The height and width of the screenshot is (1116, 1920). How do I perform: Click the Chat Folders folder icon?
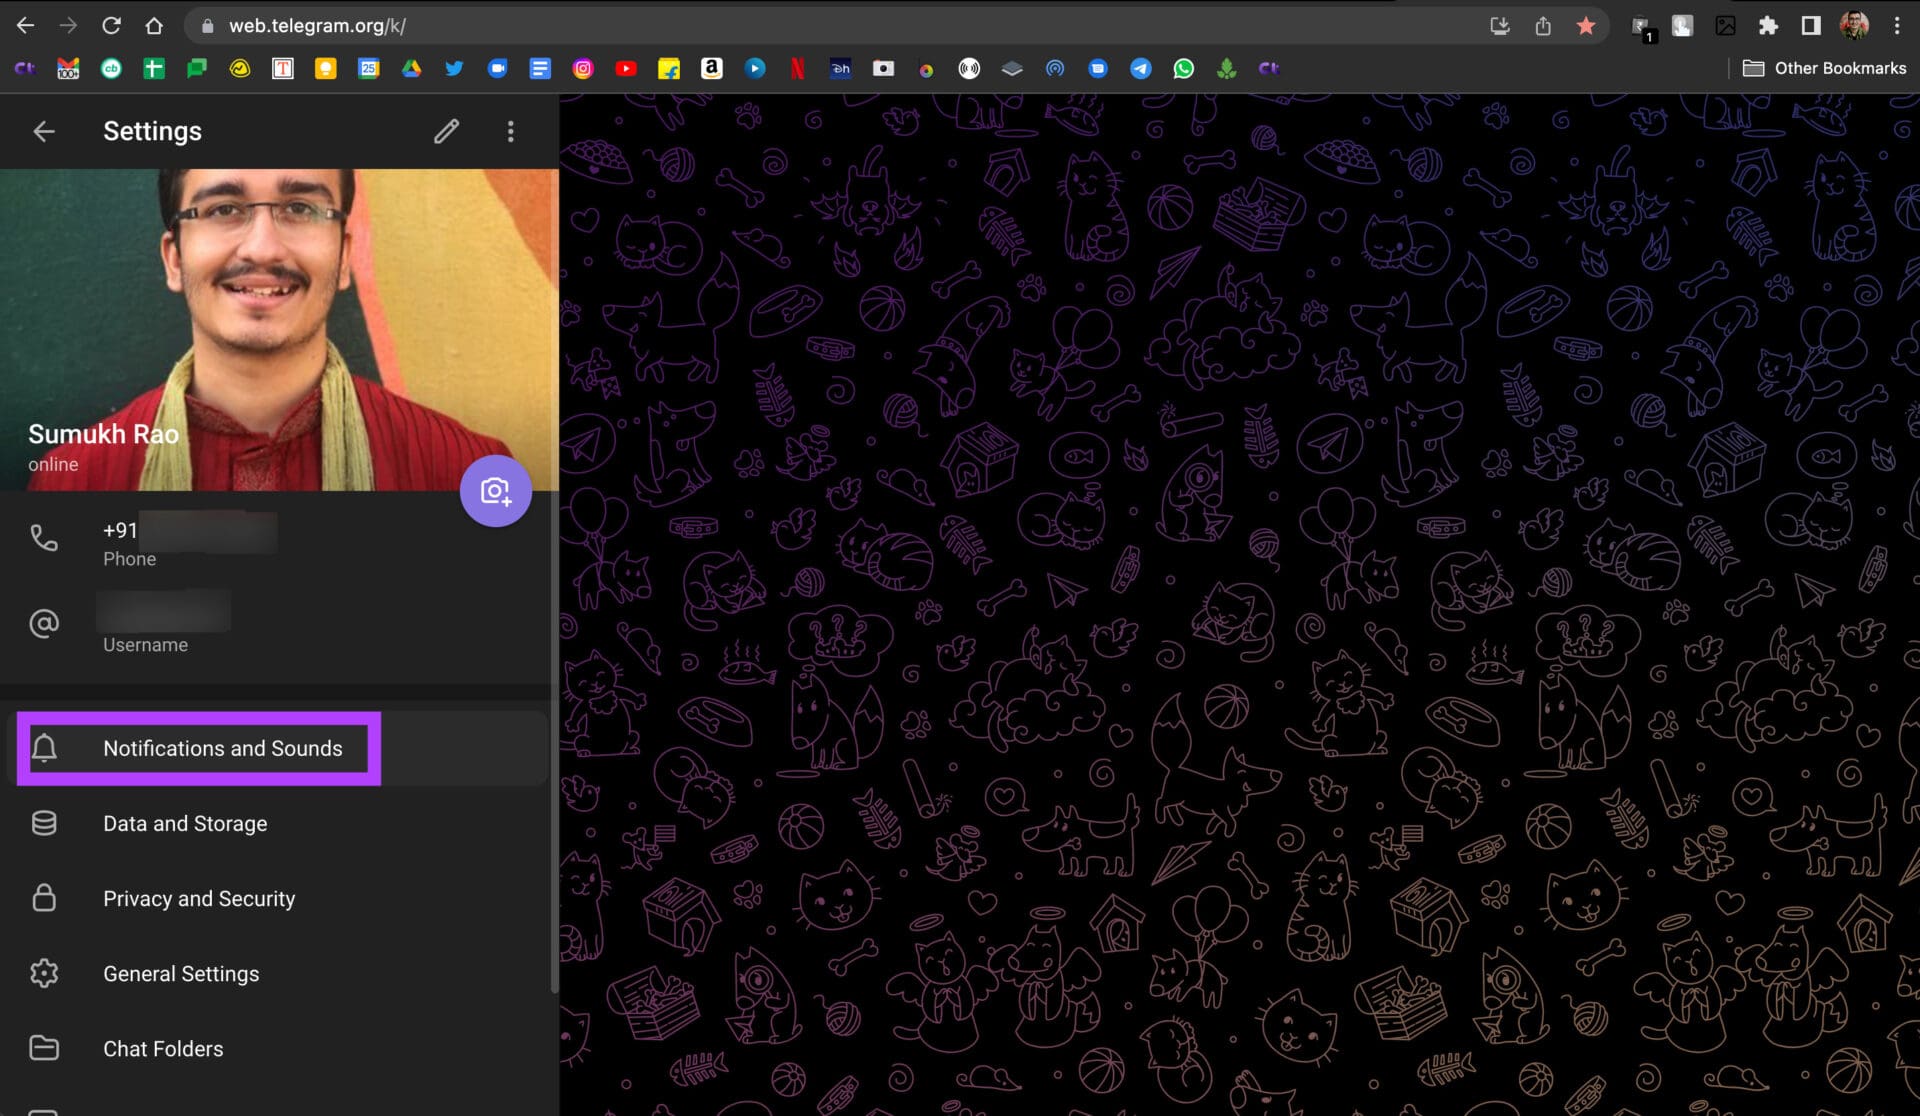click(44, 1048)
